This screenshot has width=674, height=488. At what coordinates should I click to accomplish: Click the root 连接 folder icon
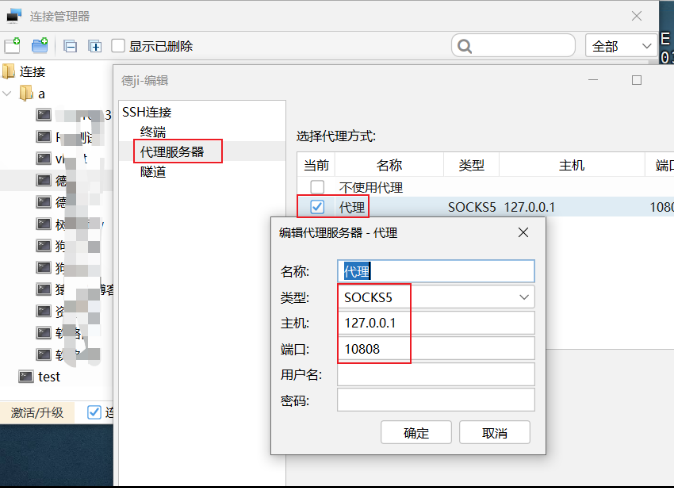pyautogui.click(x=9, y=72)
